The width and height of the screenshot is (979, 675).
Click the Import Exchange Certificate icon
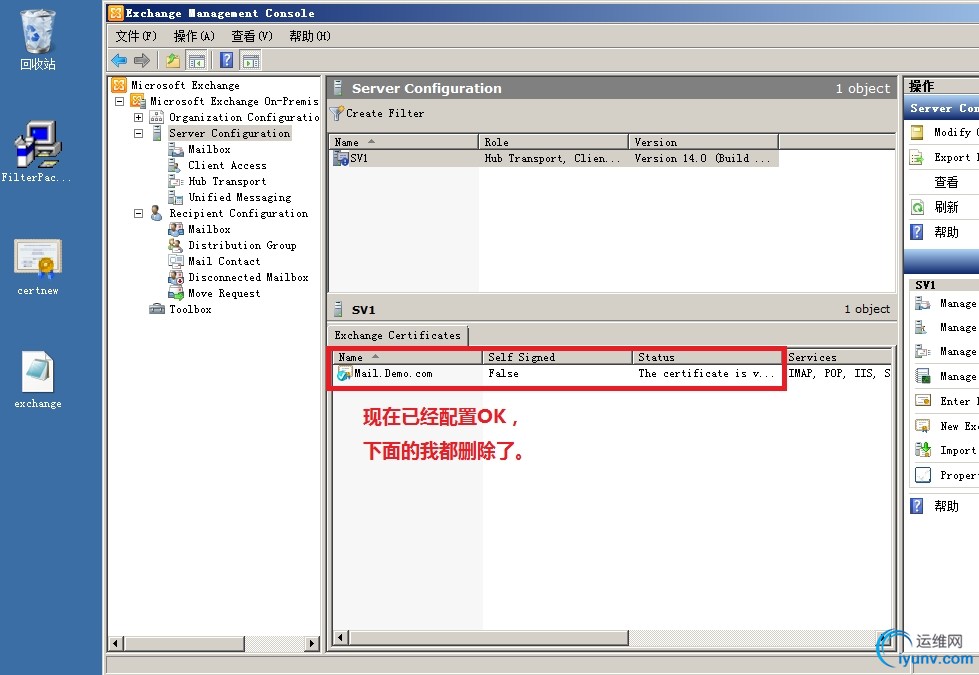[923, 450]
